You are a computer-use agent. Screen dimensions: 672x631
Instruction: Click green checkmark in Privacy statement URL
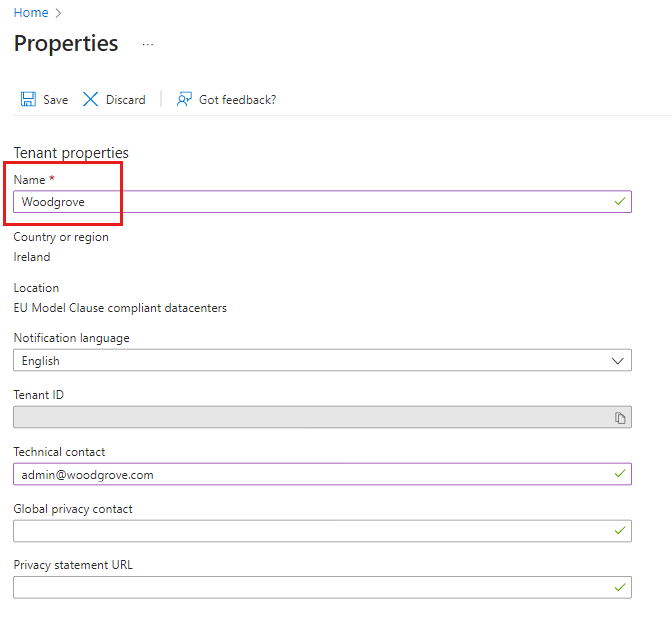coord(620,588)
